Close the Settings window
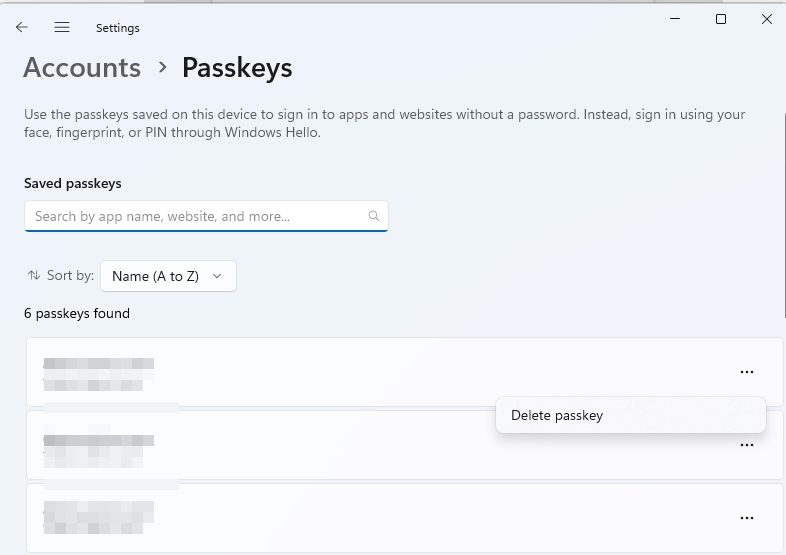 [x=767, y=19]
